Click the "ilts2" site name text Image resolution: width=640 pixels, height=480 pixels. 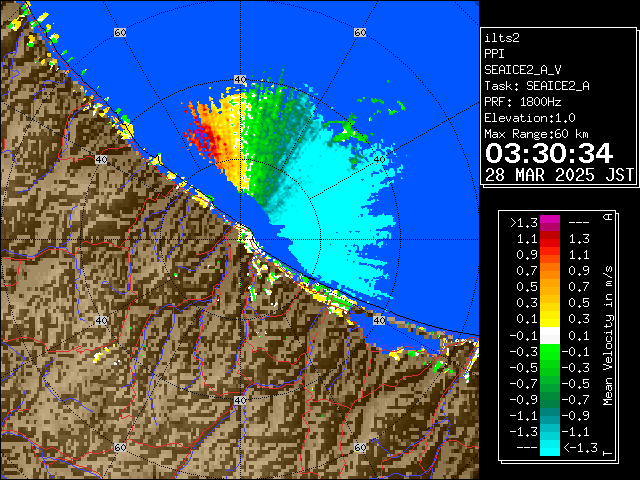pos(502,38)
